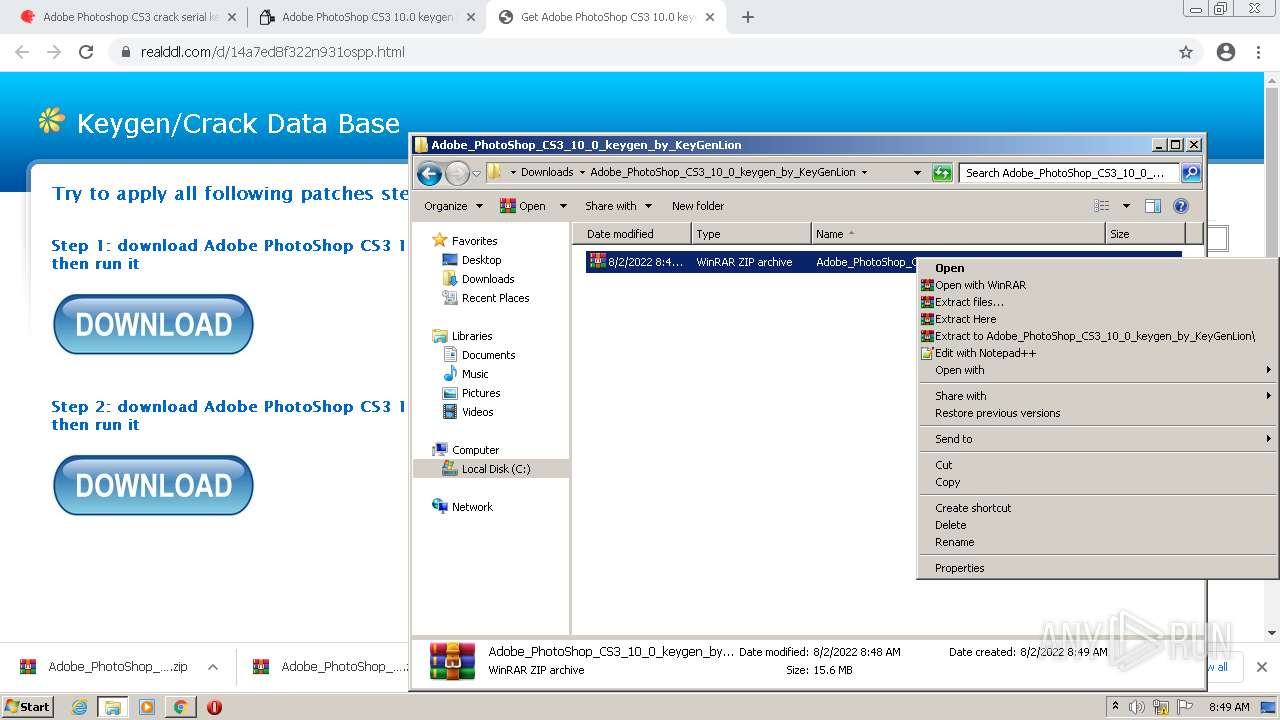Click Windows Explorer taskbar icon
The width and height of the screenshot is (1280, 720).
pos(113,707)
